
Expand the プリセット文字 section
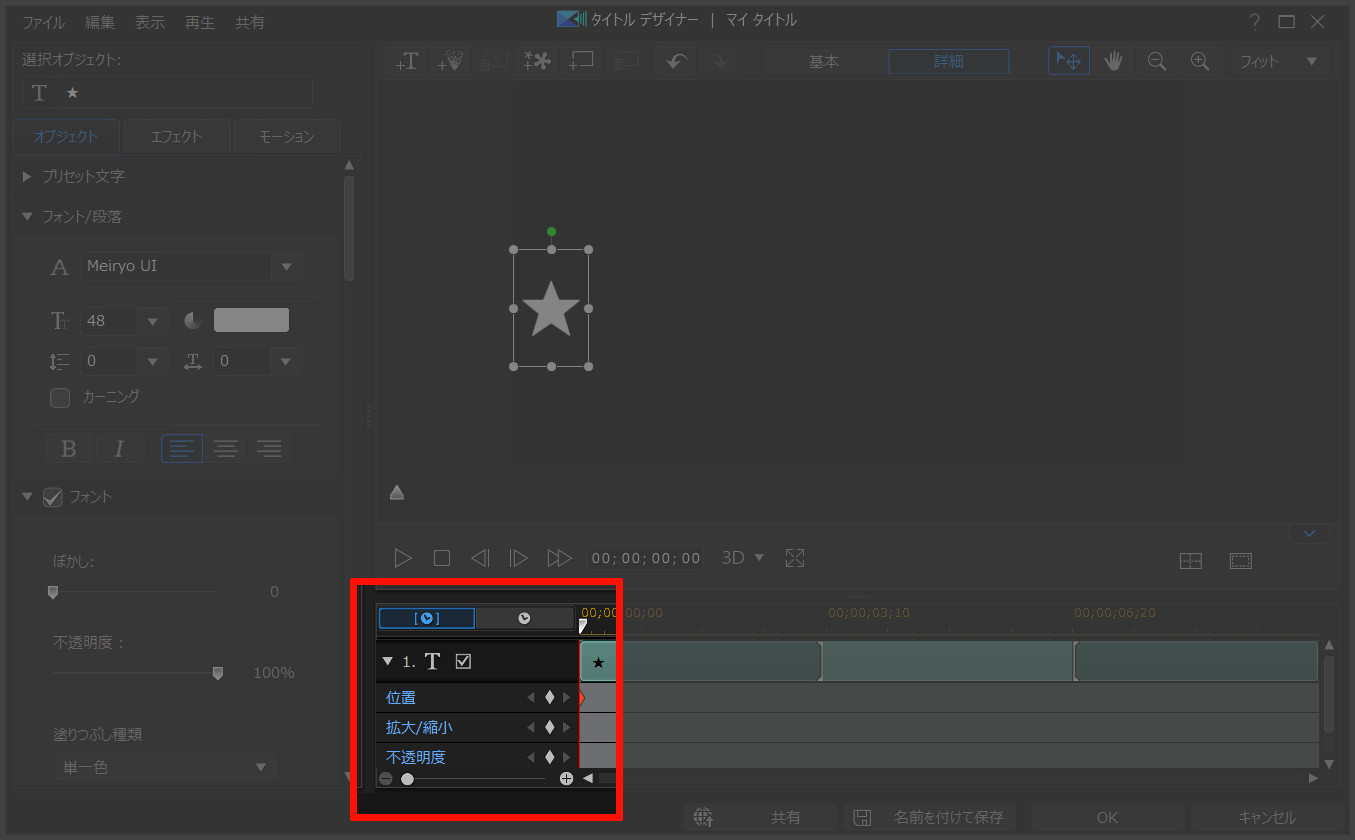27,176
